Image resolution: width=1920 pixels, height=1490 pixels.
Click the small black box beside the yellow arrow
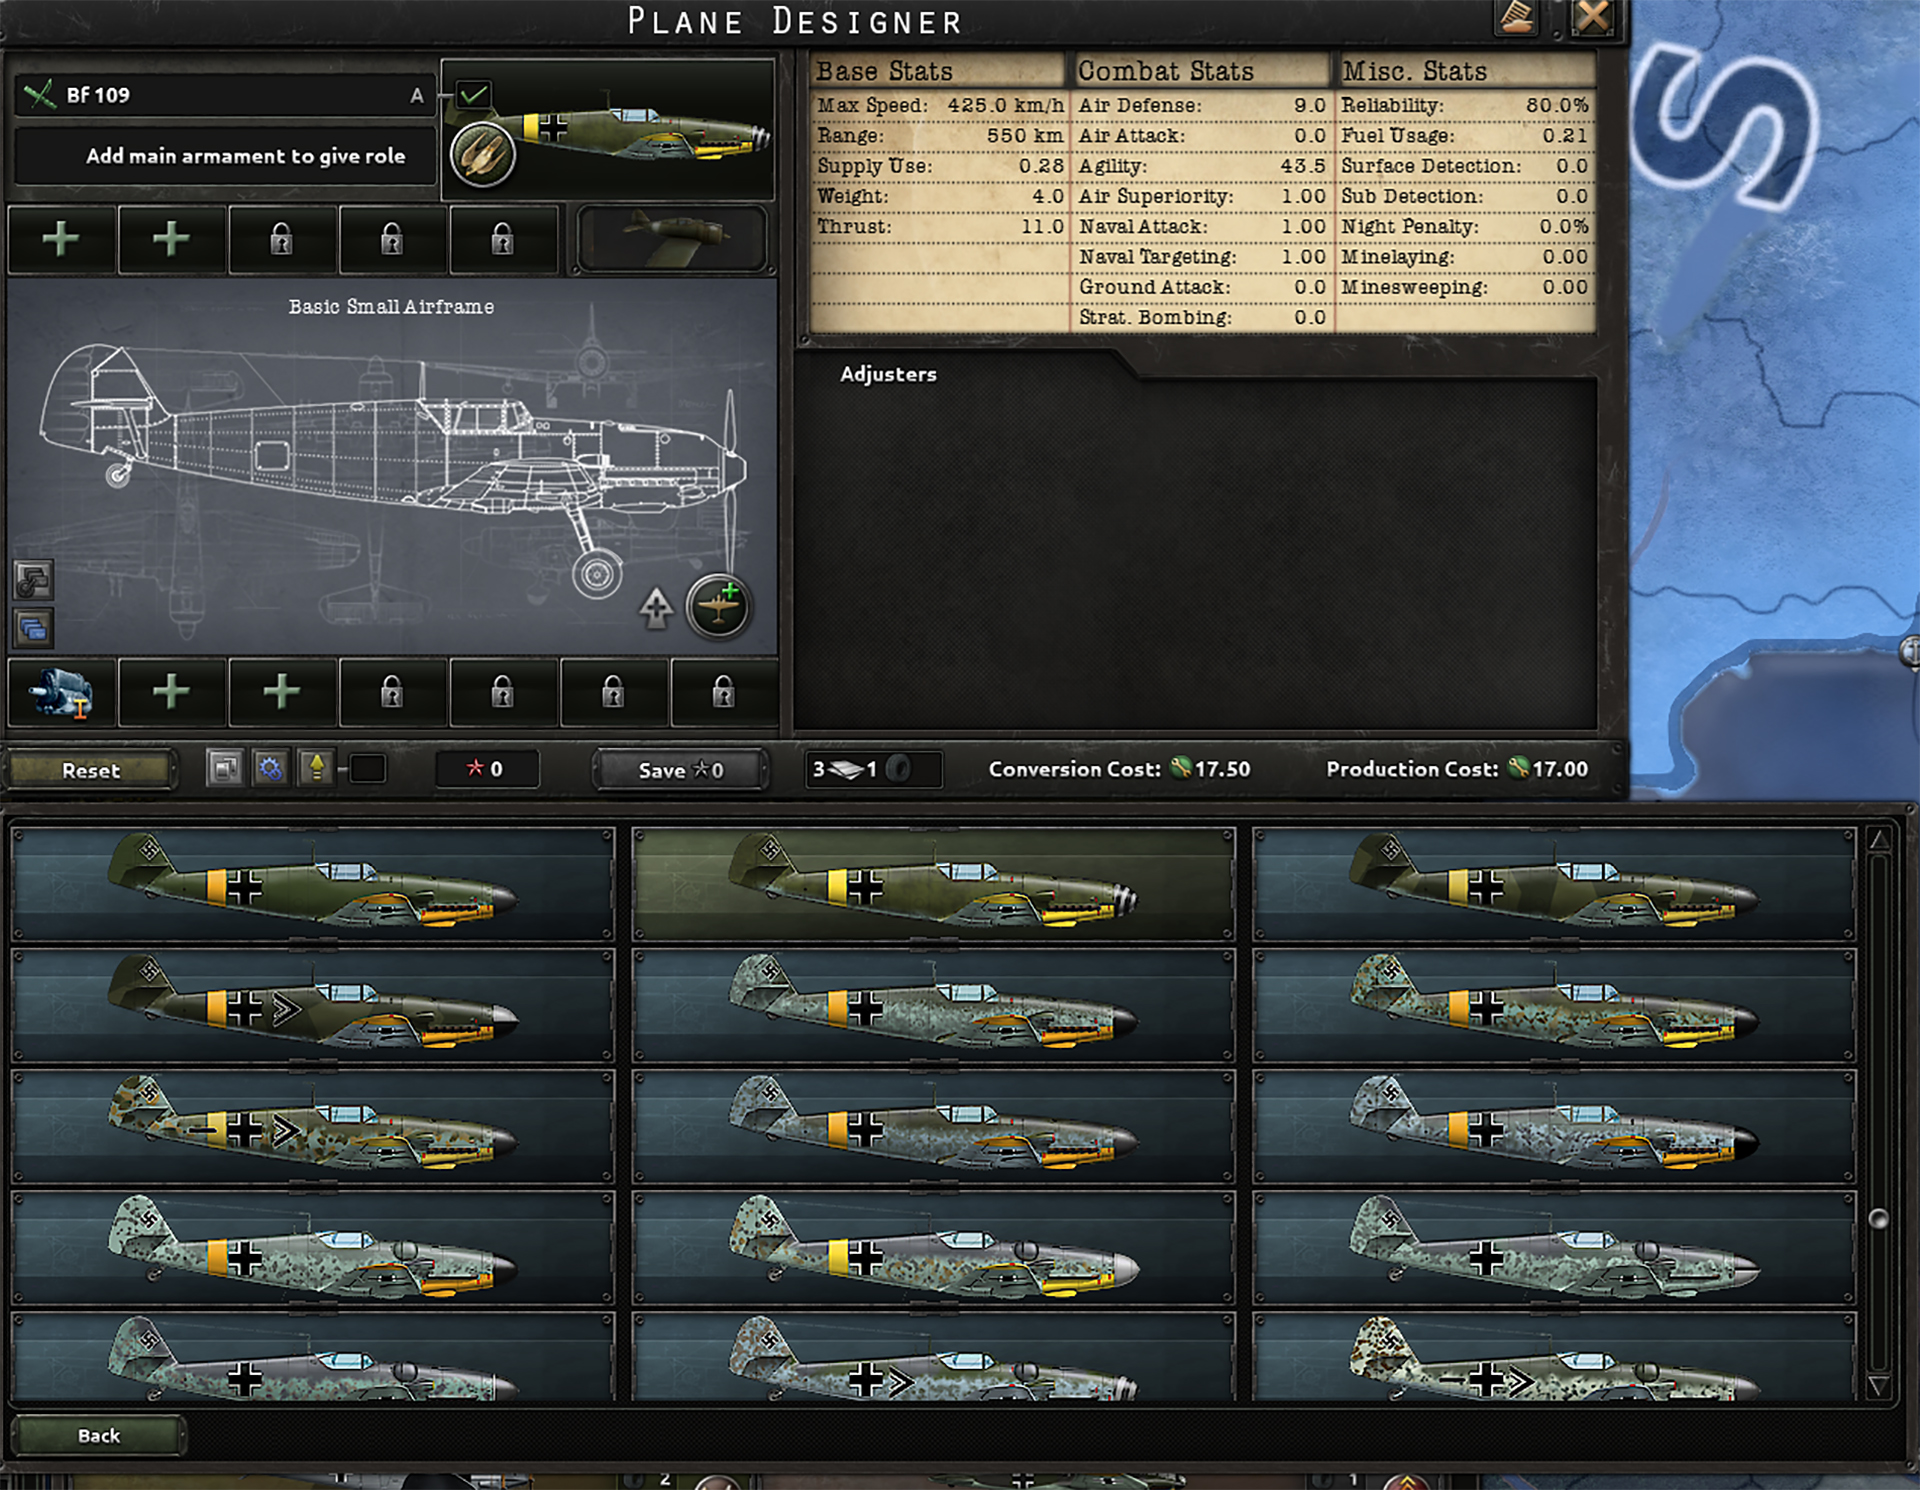[368, 769]
